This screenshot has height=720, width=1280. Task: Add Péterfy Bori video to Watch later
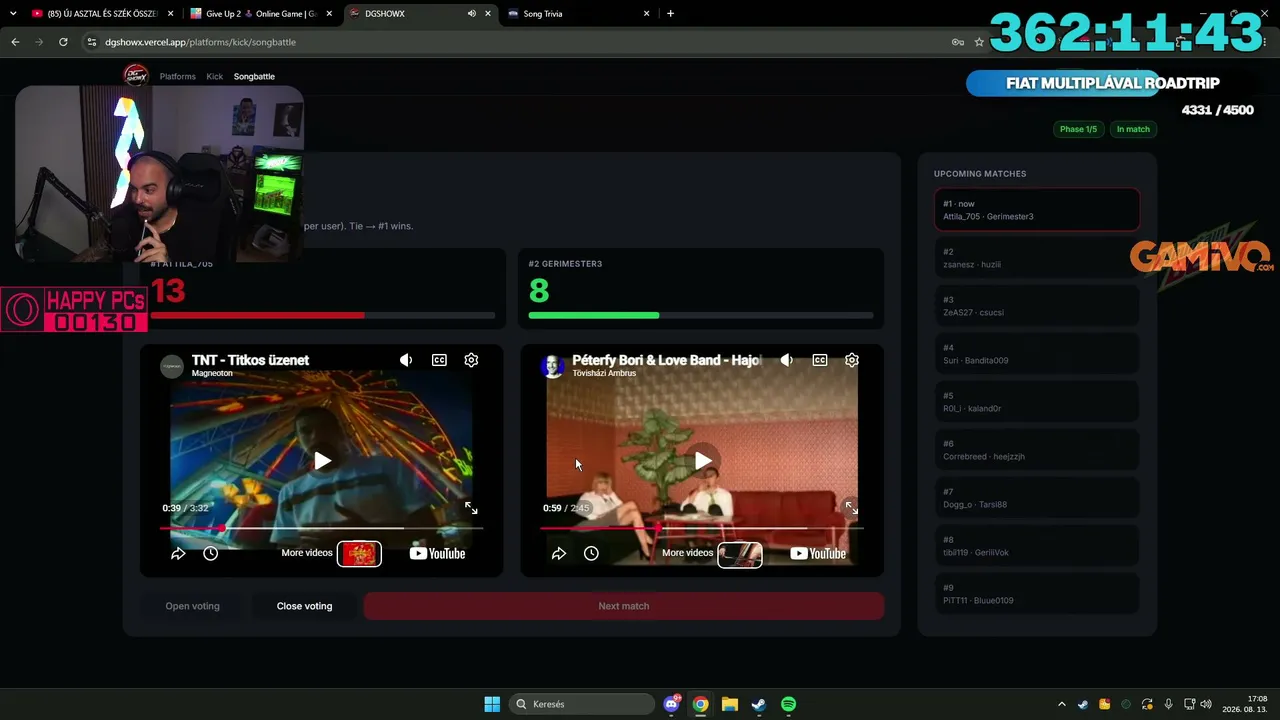pos(592,553)
